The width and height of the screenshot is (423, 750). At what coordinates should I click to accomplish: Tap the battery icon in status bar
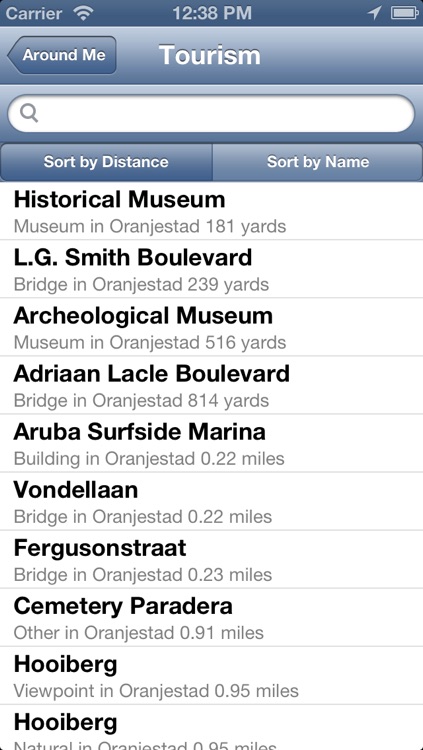pos(405,13)
